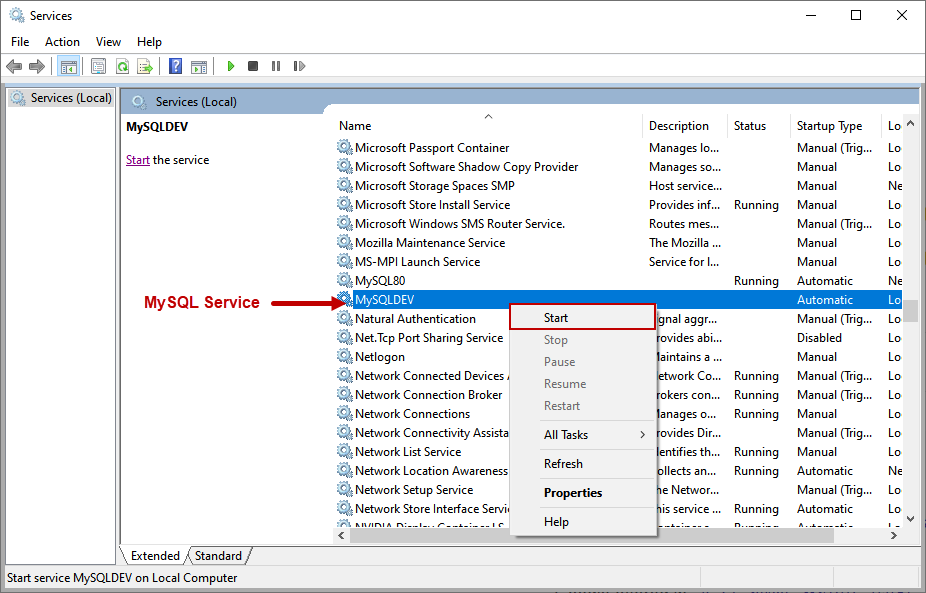Open the Action menu
Screen dimensions: 926x593
[x=62, y=42]
